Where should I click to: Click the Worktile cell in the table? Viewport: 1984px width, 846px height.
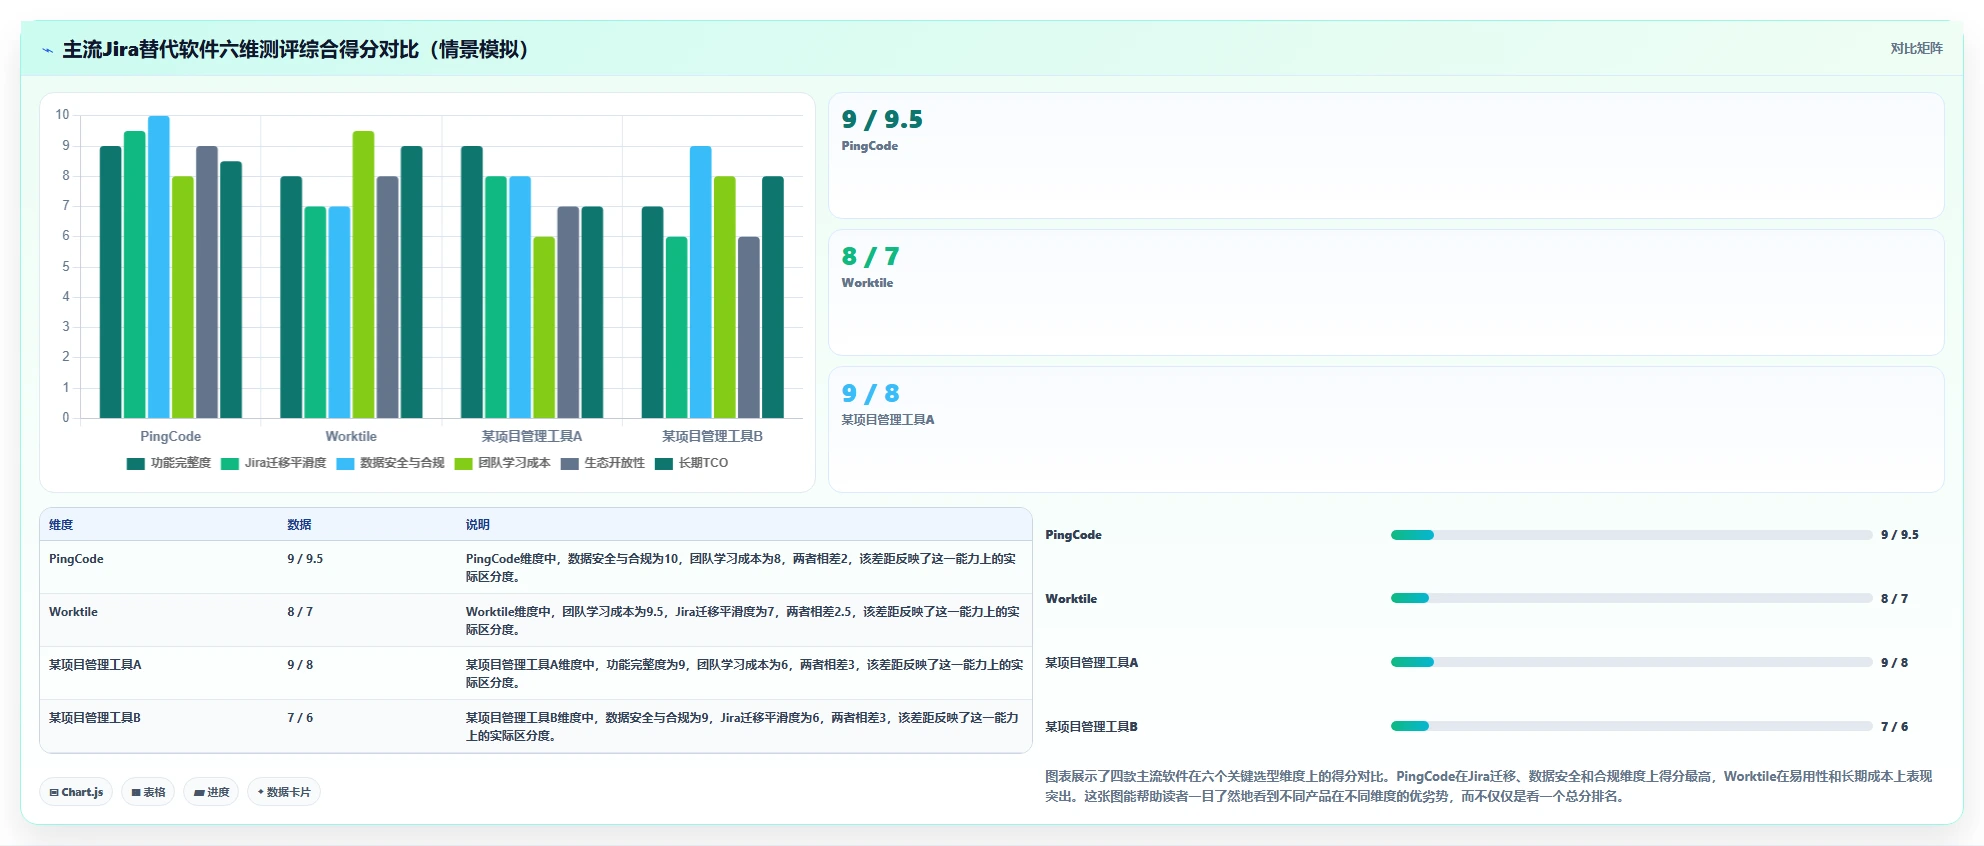coord(73,612)
